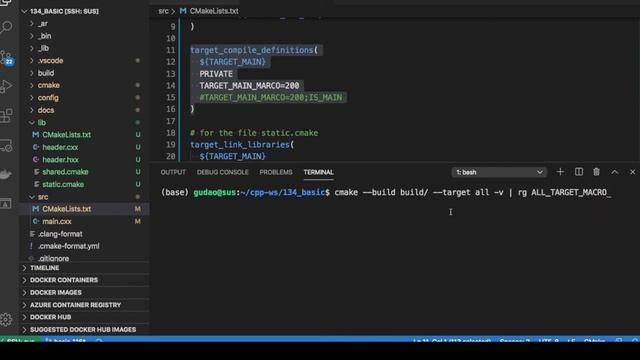Viewport: 640px width, 360px height.
Task: Switch to the PROBLEMS tab
Action: 276,172
